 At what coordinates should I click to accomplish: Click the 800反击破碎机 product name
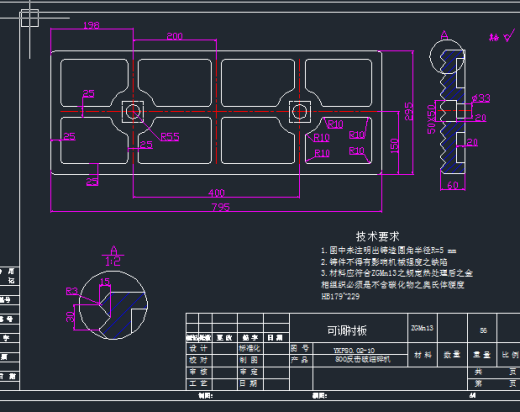[363, 359]
